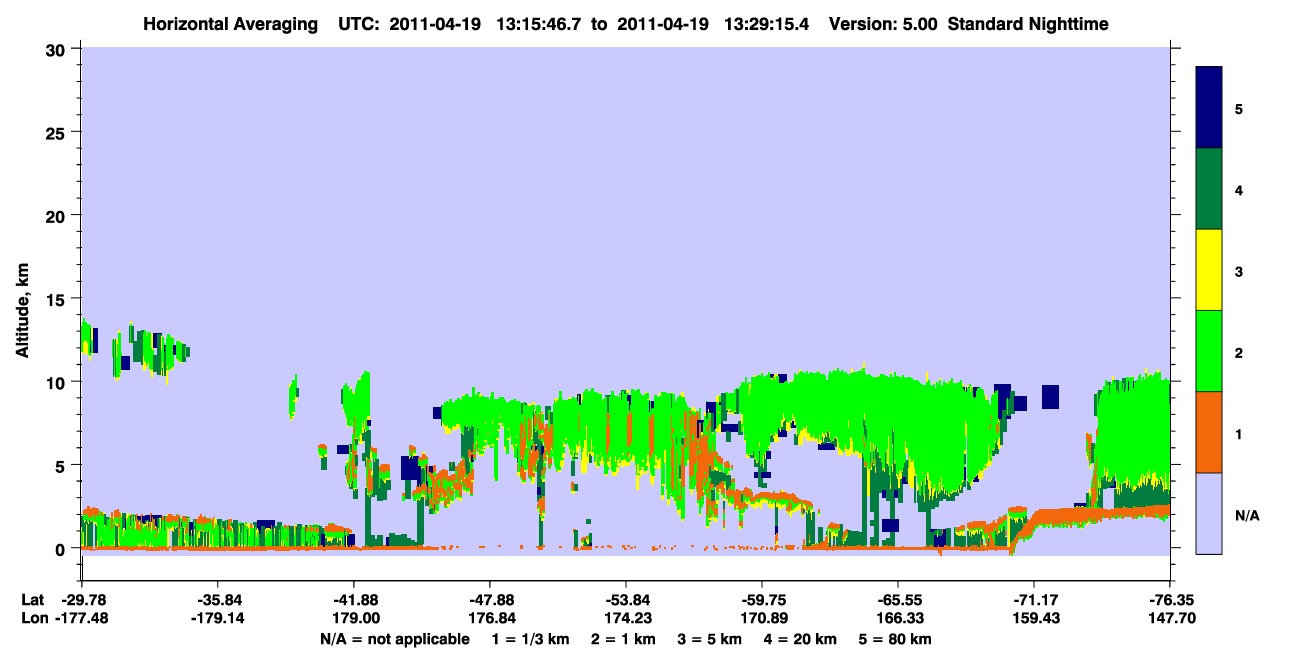Click the dark green level 4 legend swatch
This screenshot has height=667, width=1300.
pos(1209,189)
